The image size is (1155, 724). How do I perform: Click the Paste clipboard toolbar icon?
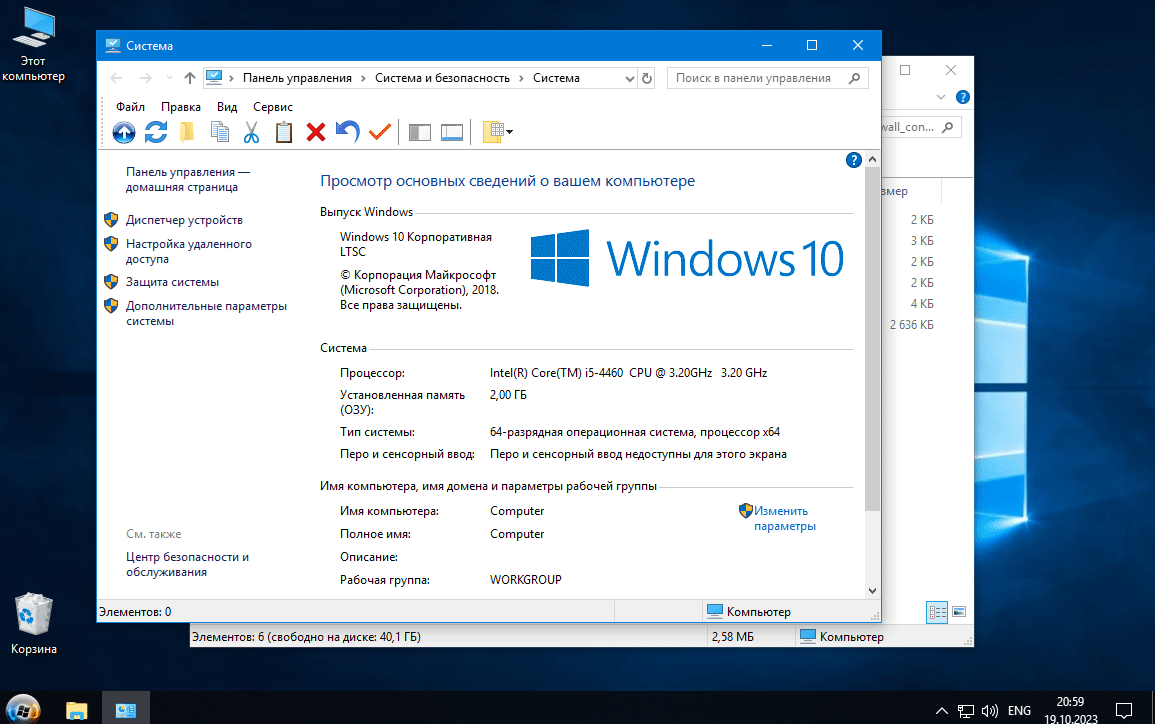click(284, 132)
